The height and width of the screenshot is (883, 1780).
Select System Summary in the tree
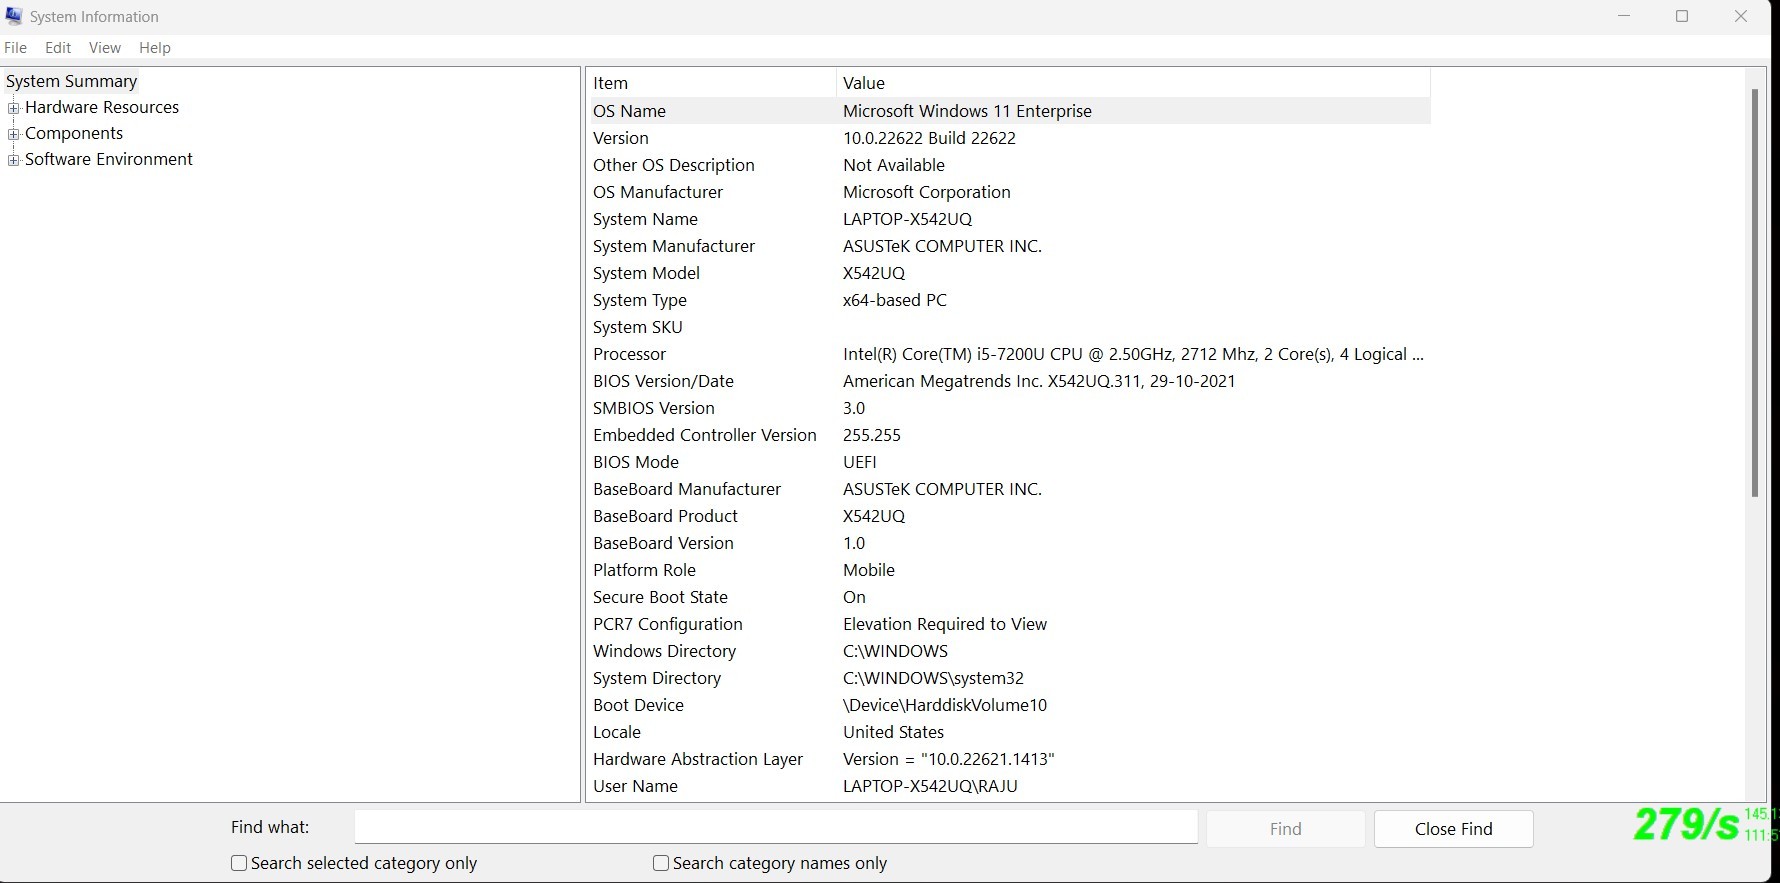[x=72, y=81]
